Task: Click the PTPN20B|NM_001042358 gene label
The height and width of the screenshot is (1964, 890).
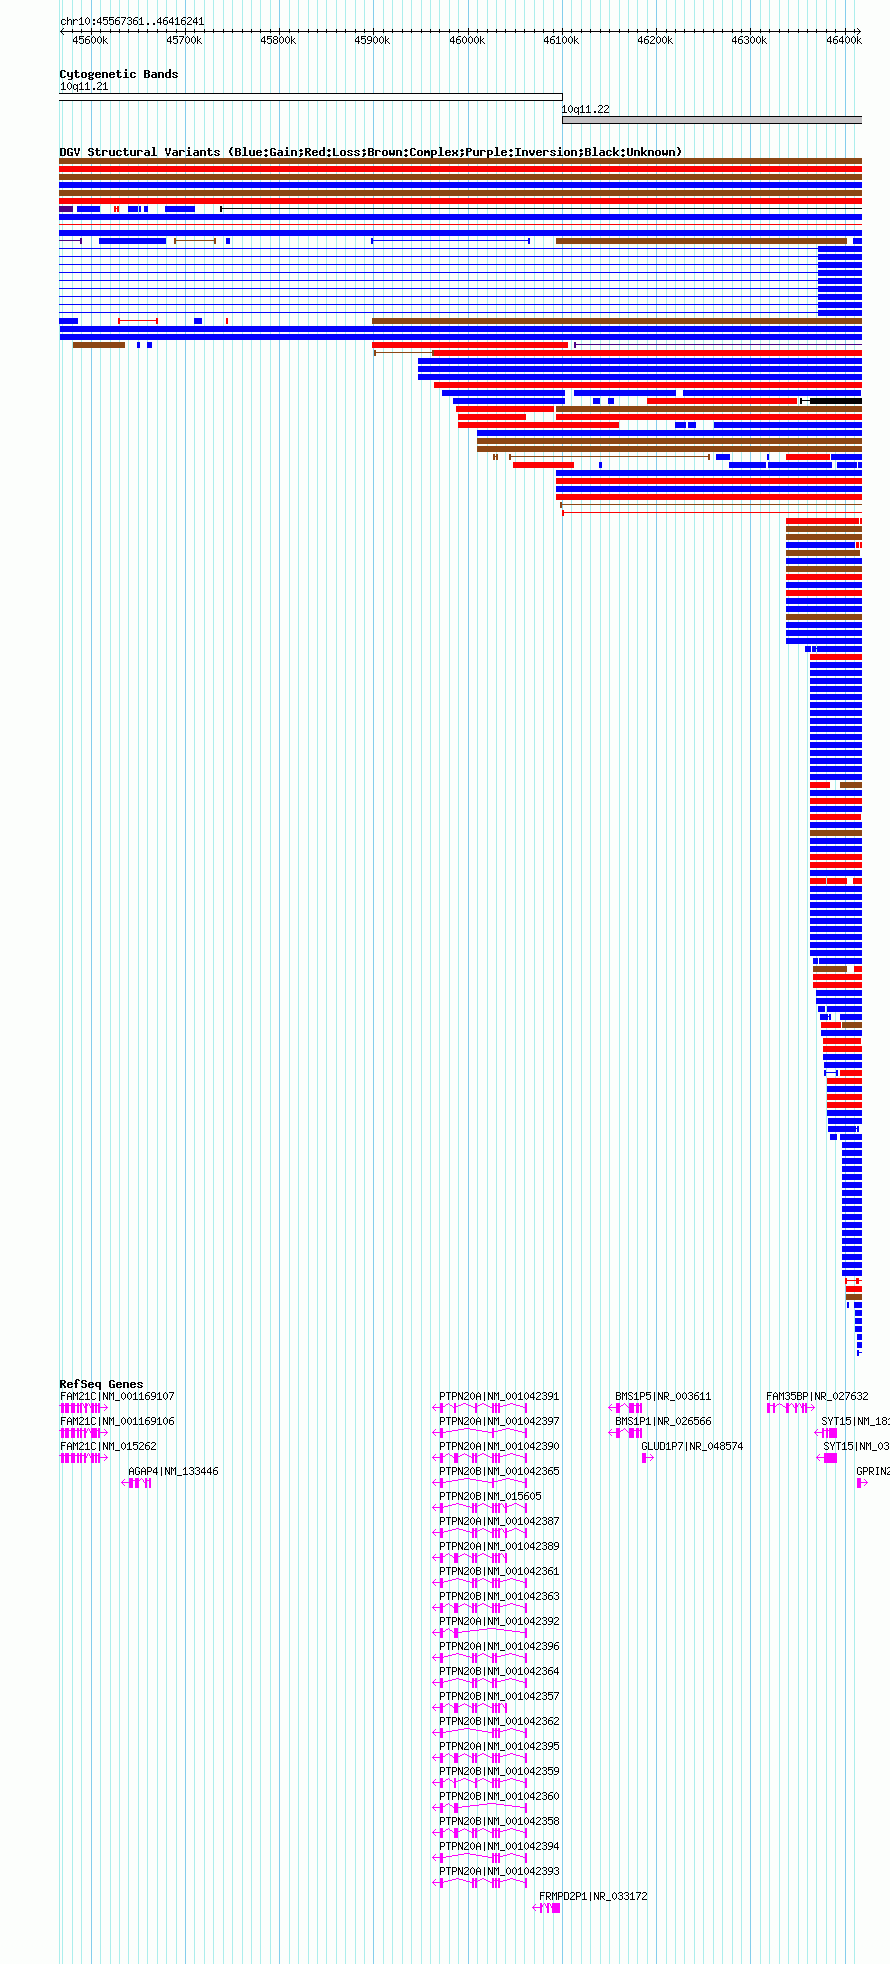Action: pyautogui.click(x=499, y=1821)
